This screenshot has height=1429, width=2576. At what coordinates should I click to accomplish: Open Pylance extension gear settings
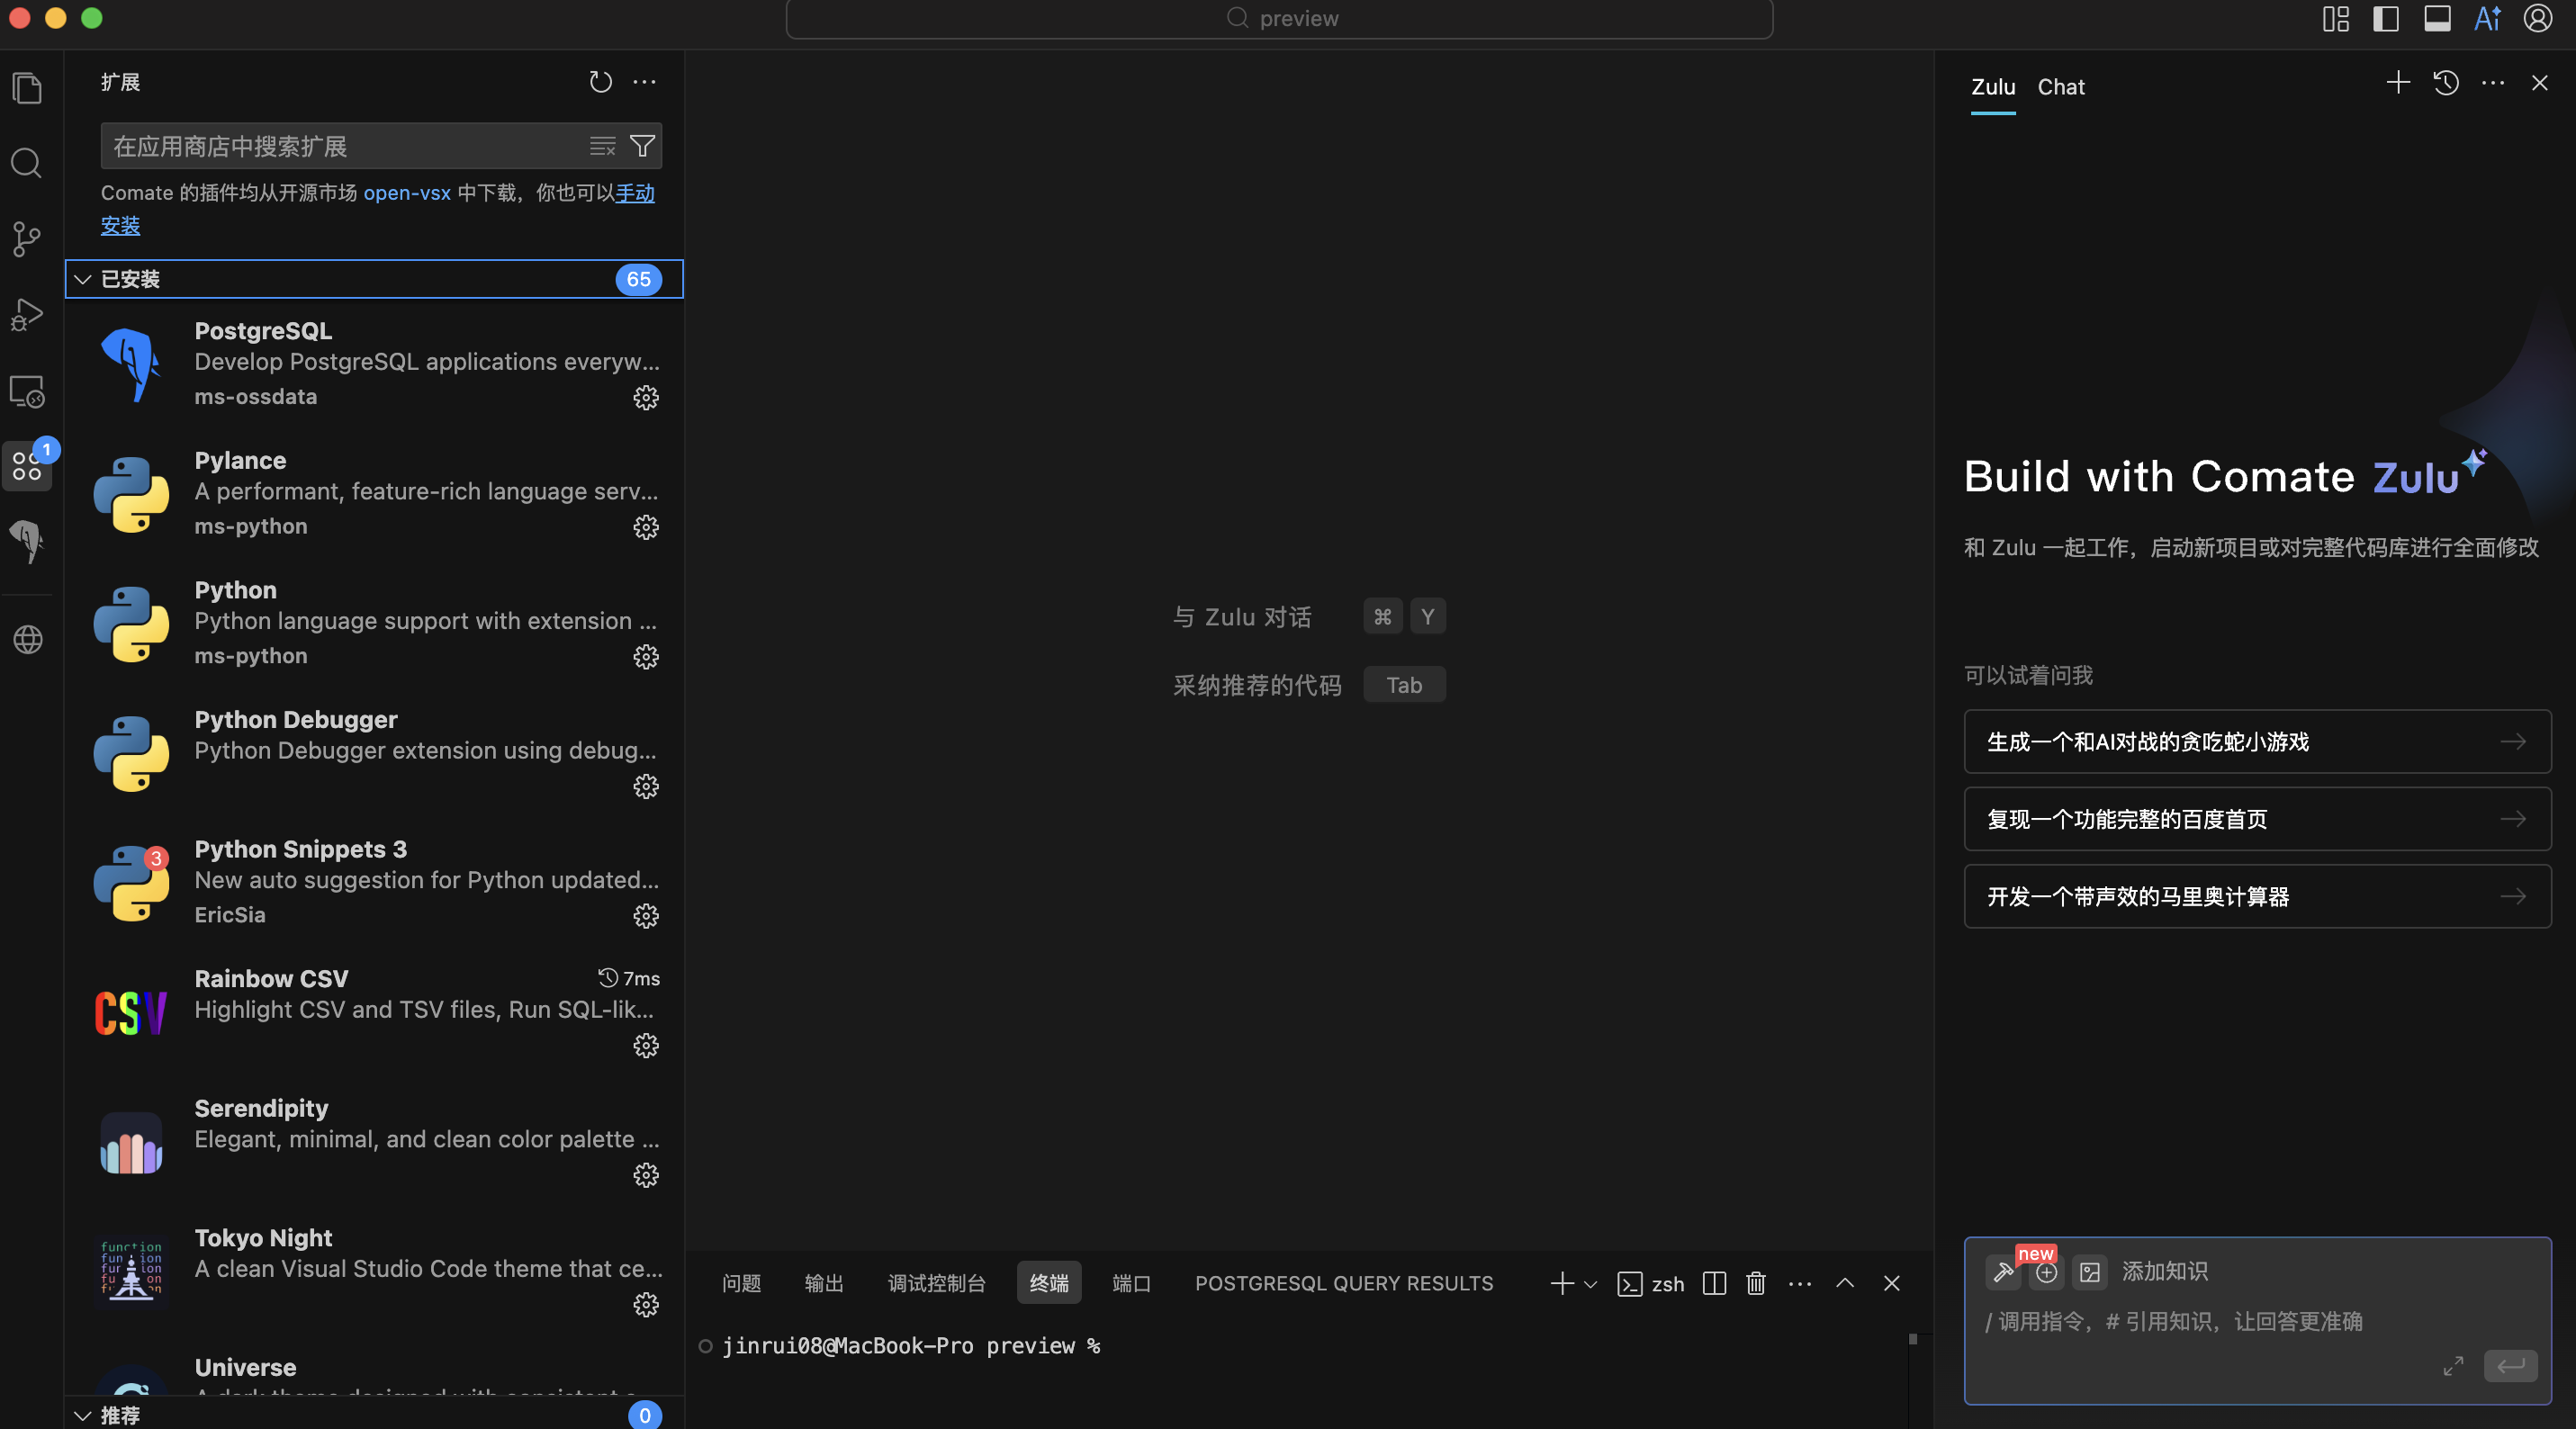tap(646, 527)
